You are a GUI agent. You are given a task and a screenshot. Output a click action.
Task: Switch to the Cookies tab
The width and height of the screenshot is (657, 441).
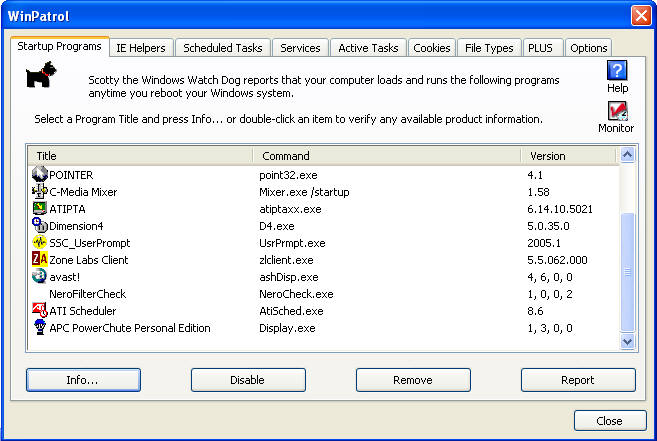pos(432,48)
